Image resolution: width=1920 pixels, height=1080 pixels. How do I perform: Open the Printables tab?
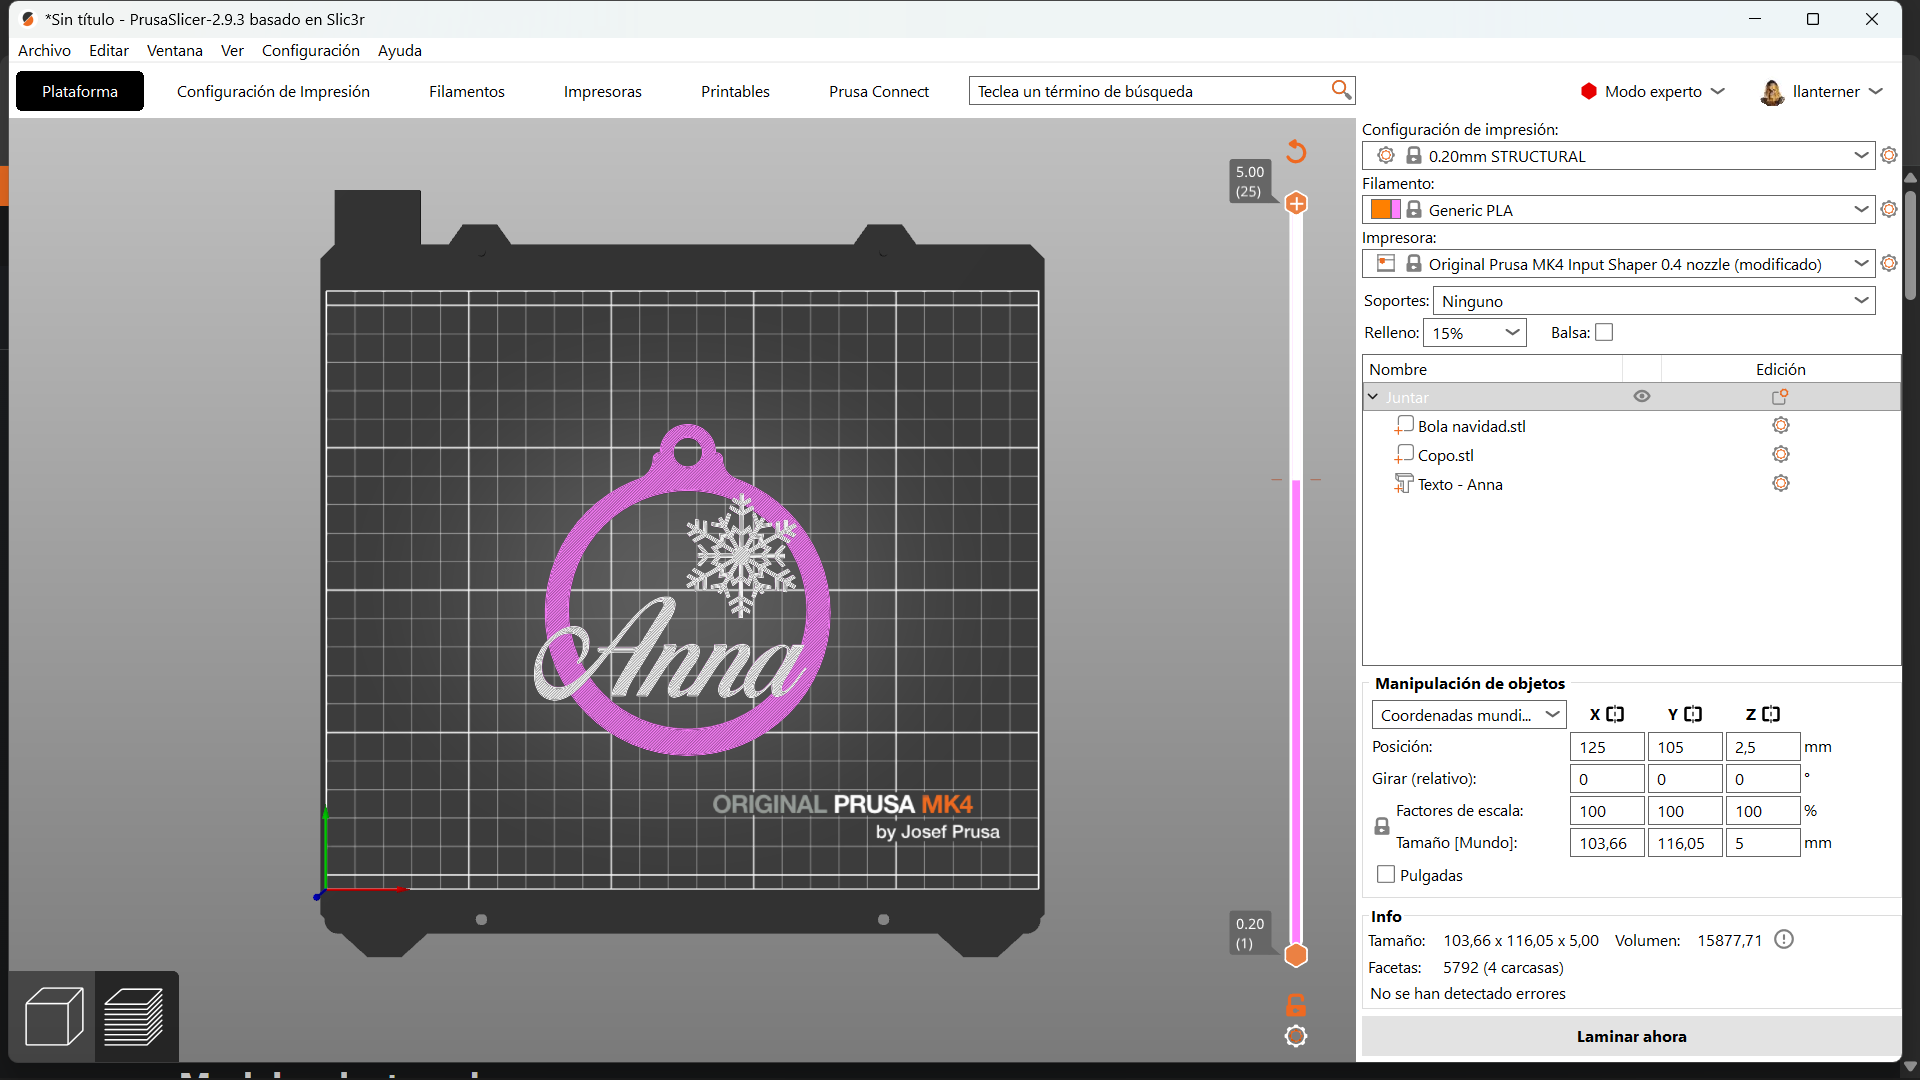click(735, 91)
